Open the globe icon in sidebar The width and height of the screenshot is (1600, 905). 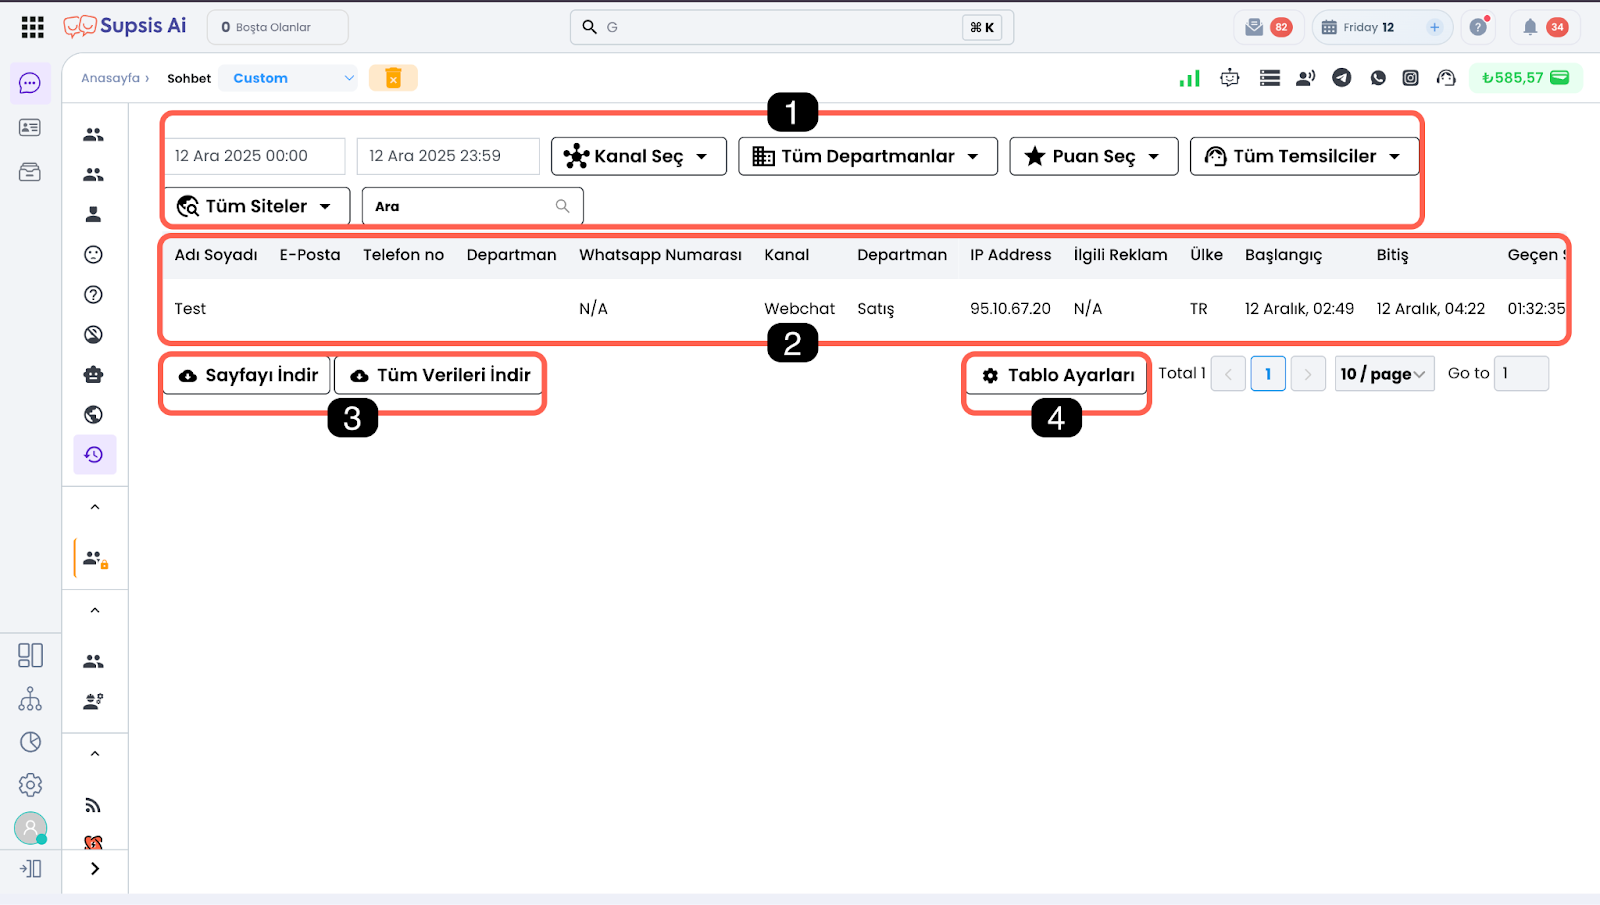point(94,415)
